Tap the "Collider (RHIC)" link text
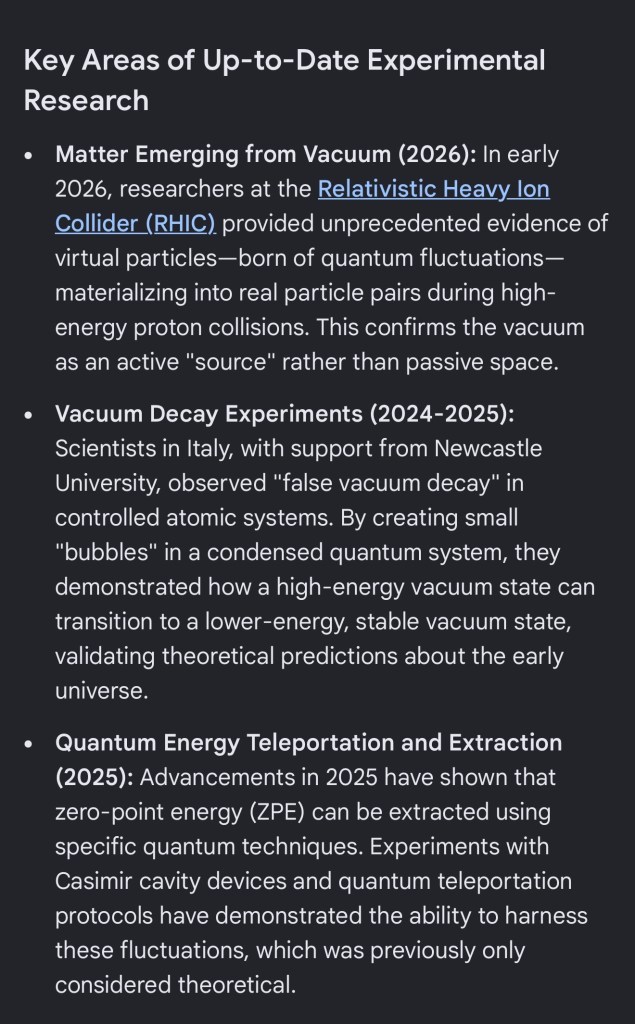 (135, 223)
